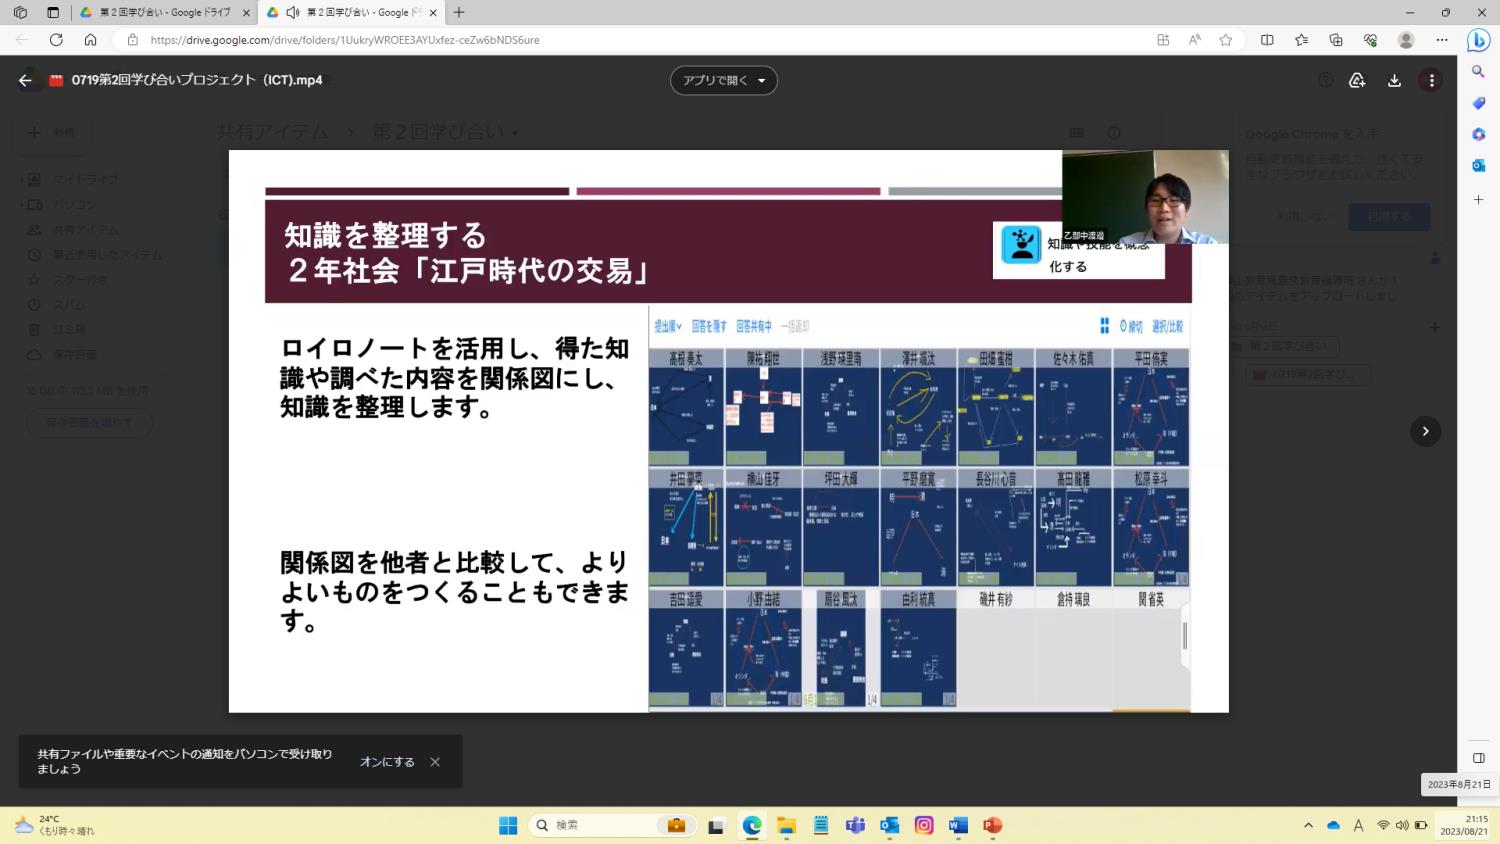
Task: Download the 0719第2回学び合い video file
Action: pyautogui.click(x=1394, y=80)
